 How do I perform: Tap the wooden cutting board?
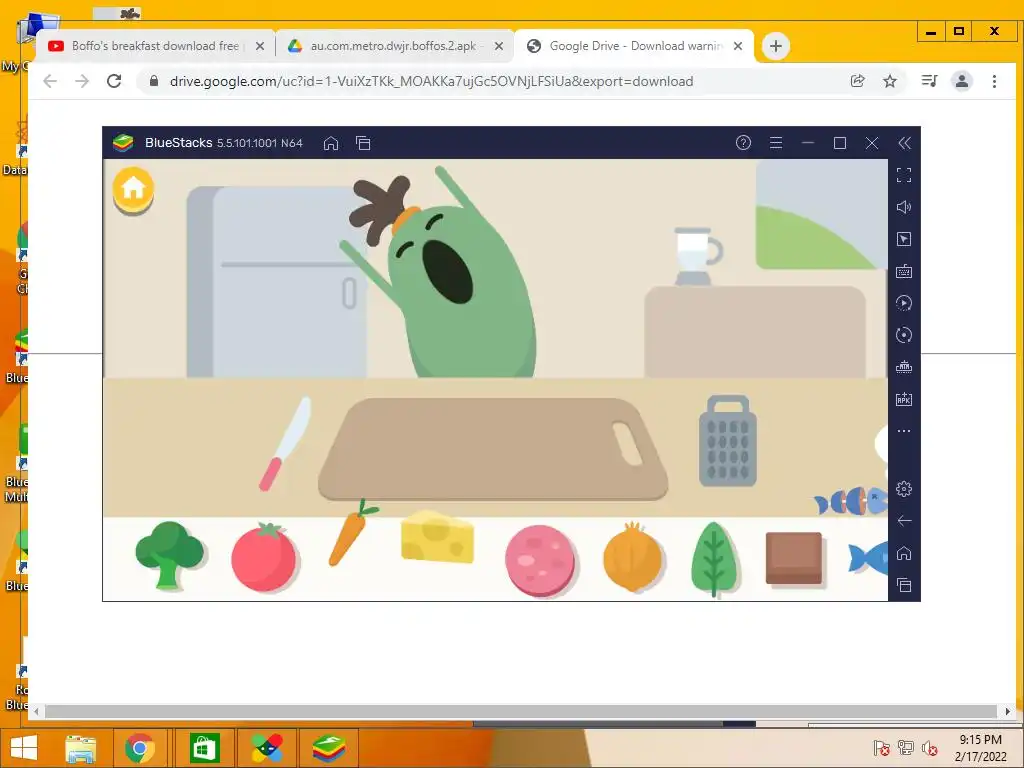click(493, 449)
